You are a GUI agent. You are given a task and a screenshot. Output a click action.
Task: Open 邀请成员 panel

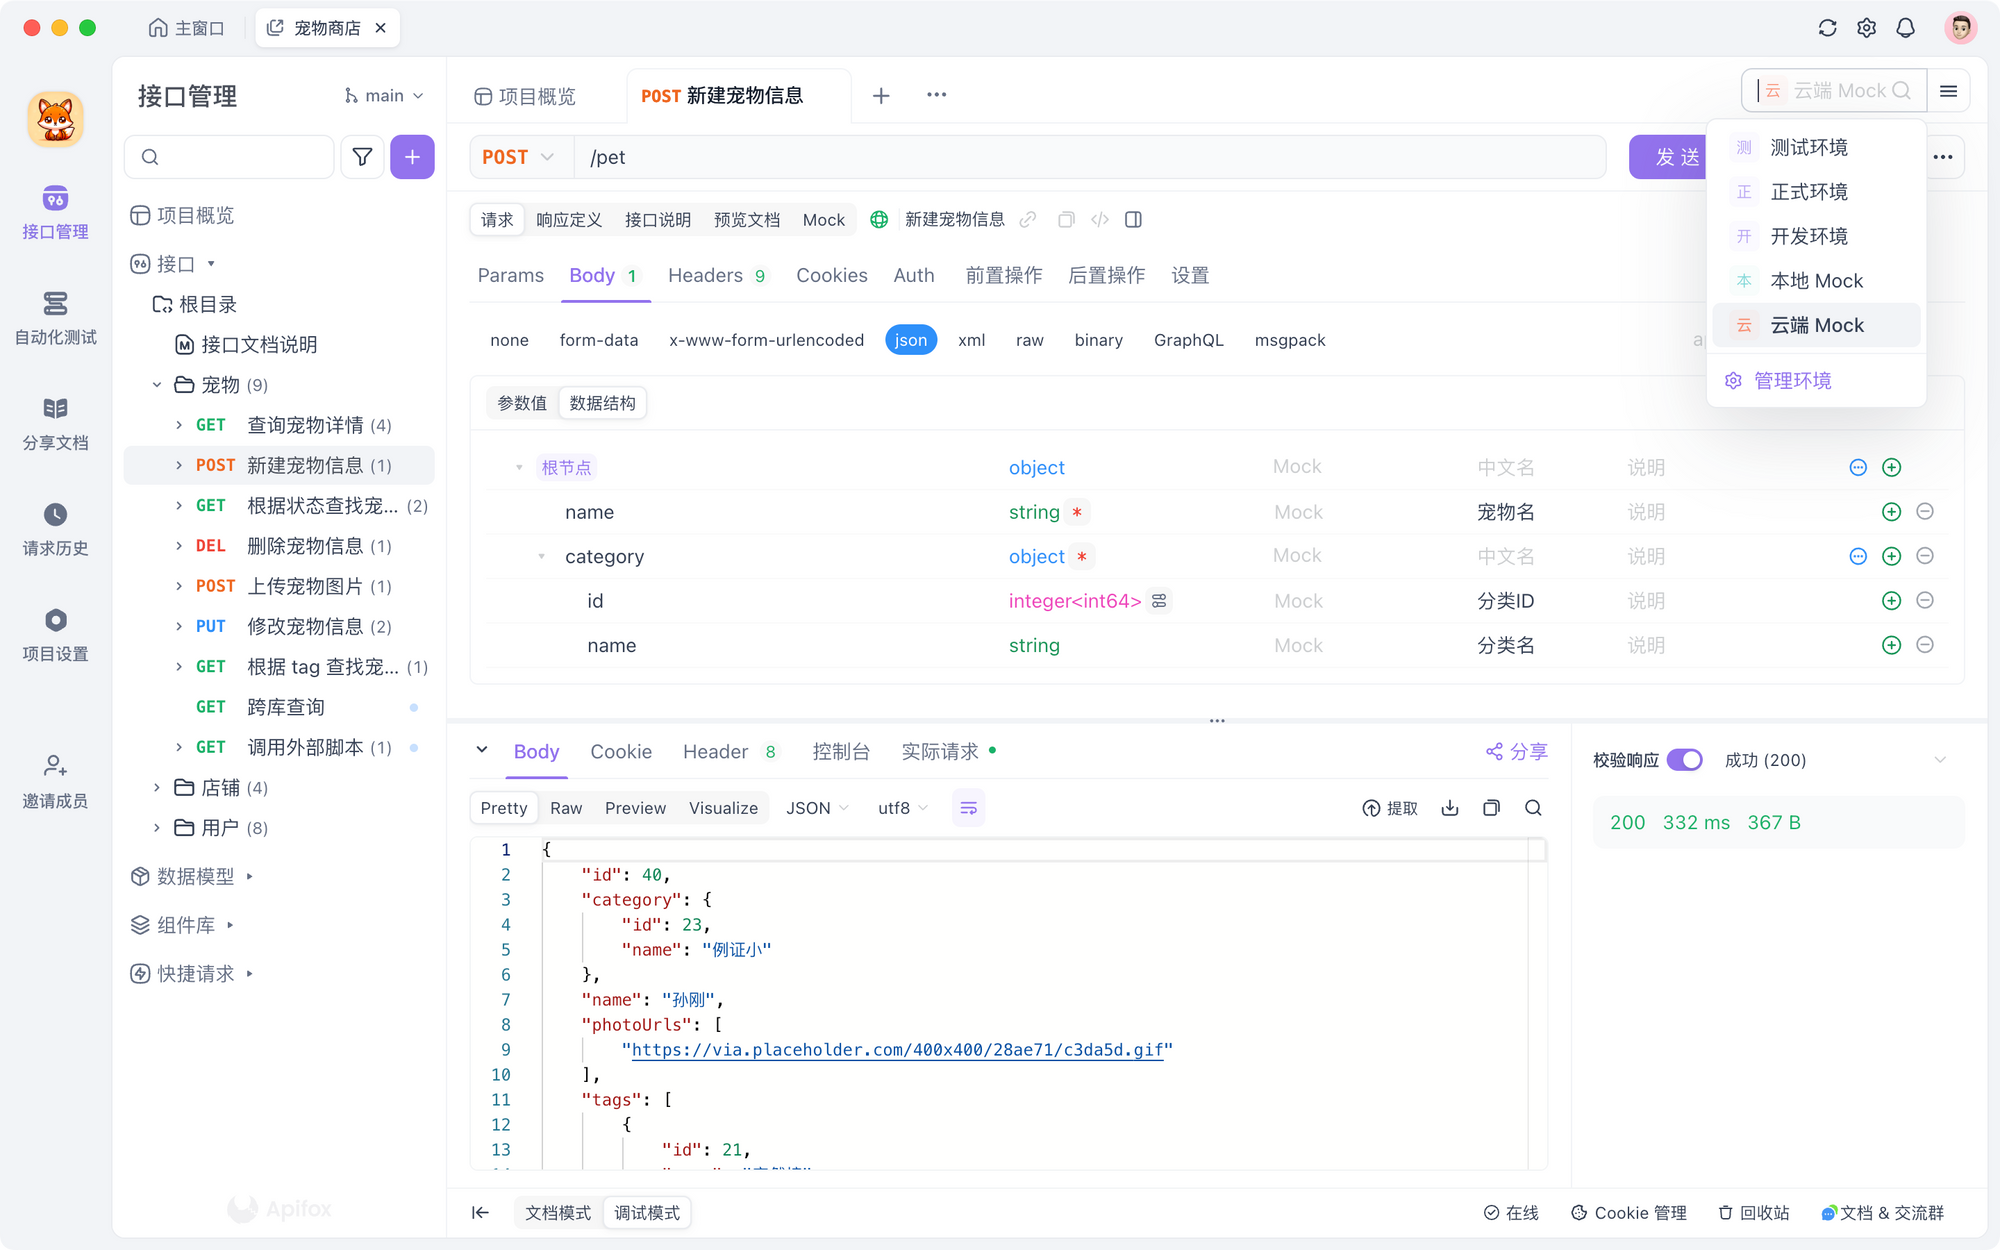(55, 778)
